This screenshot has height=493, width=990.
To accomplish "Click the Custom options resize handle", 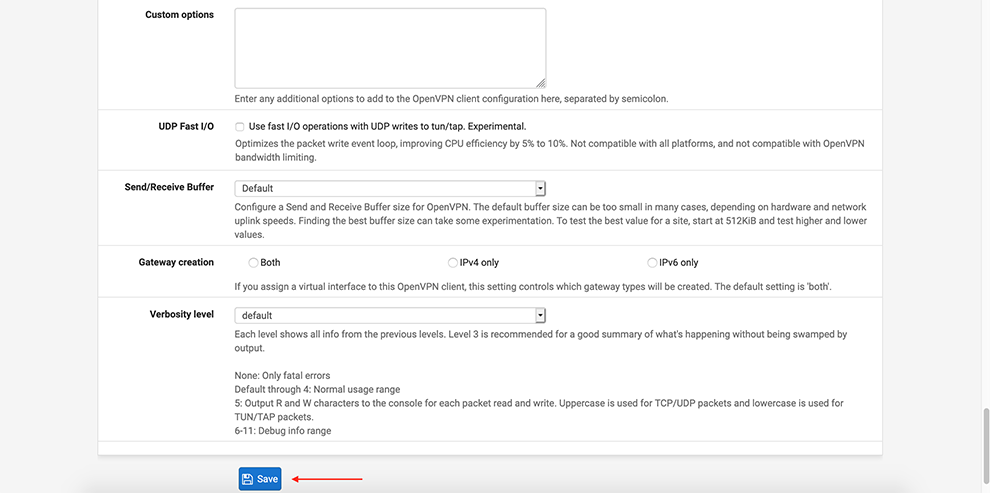I will pyautogui.click(x=541, y=83).
